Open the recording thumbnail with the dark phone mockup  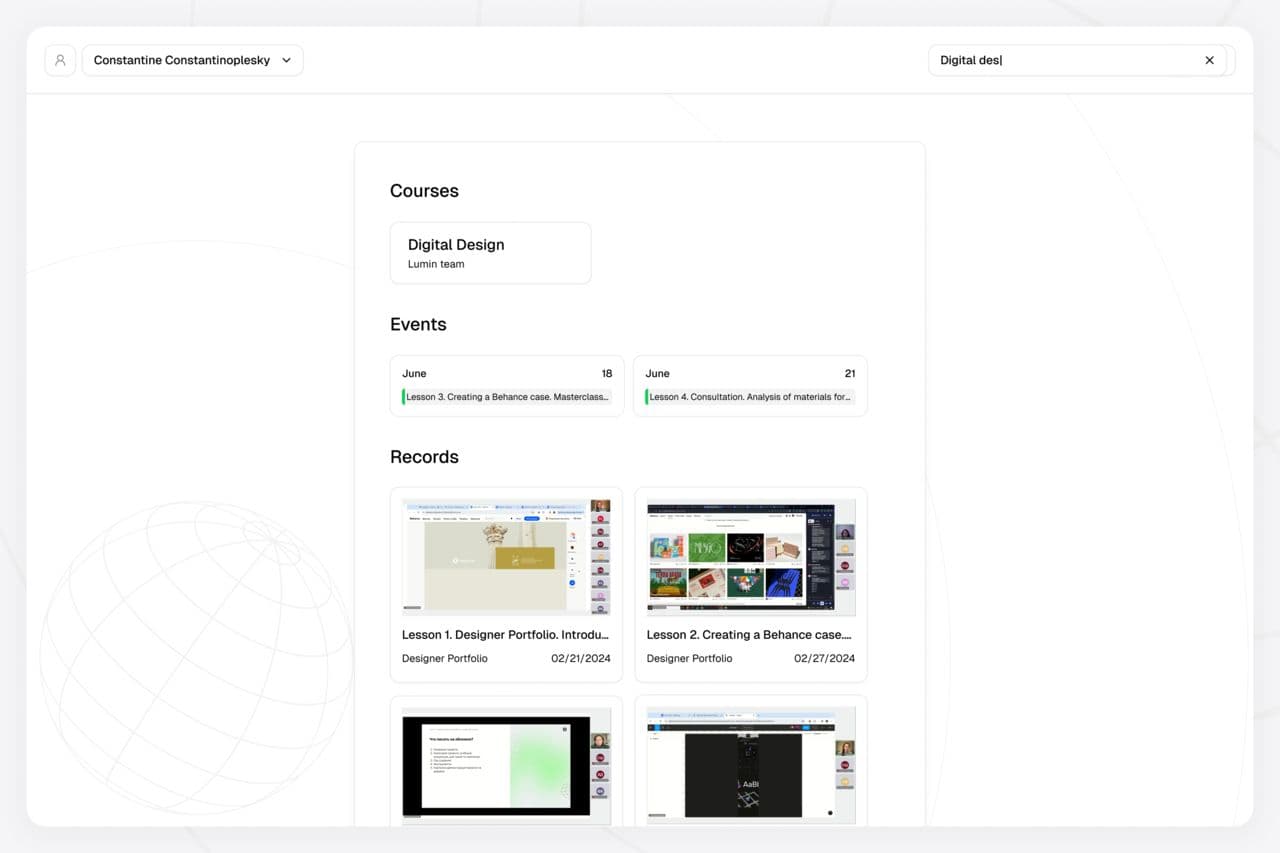(x=750, y=764)
